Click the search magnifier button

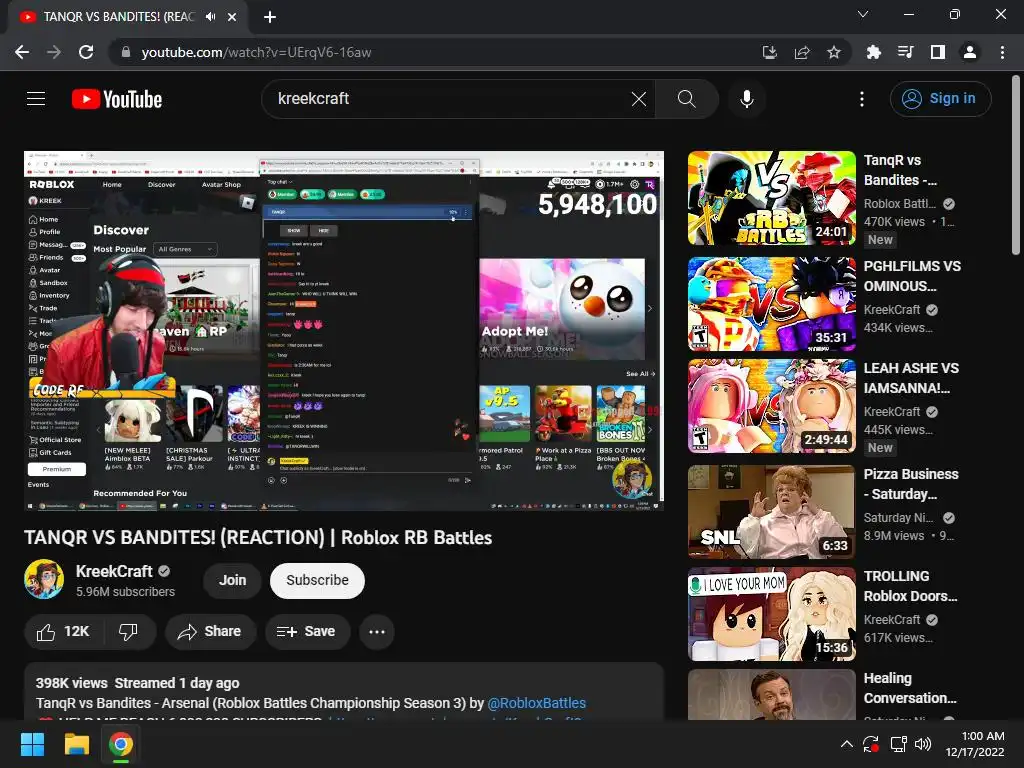(686, 99)
